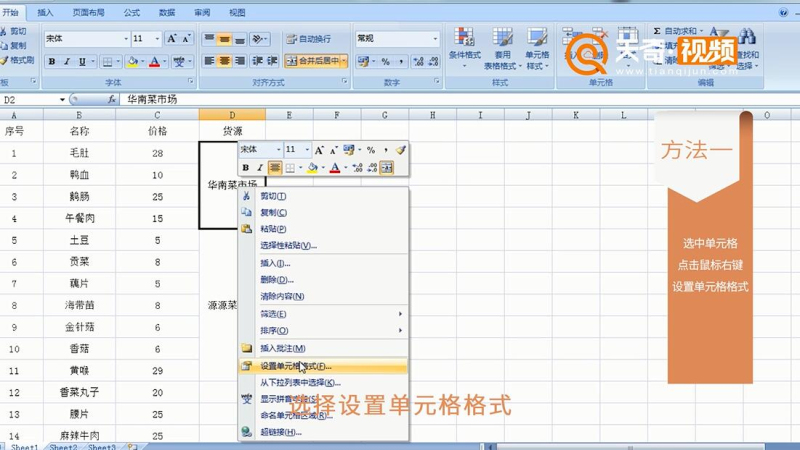The height and width of the screenshot is (450, 800).
Task: Click mini toolbar fill color bucket
Action: click(x=312, y=167)
